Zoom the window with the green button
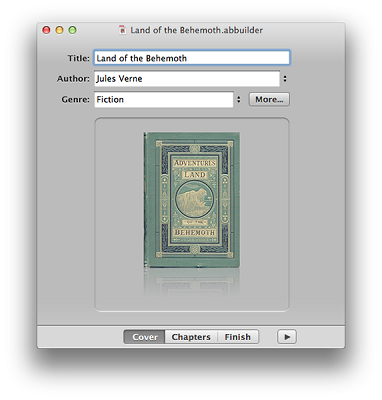382x400 pixels. coord(72,30)
